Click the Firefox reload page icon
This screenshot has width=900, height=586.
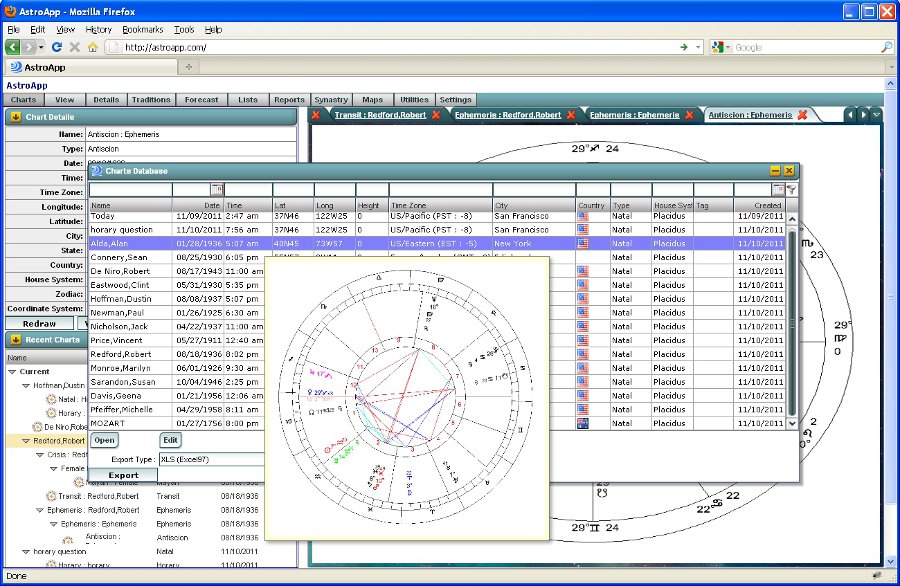[57, 47]
